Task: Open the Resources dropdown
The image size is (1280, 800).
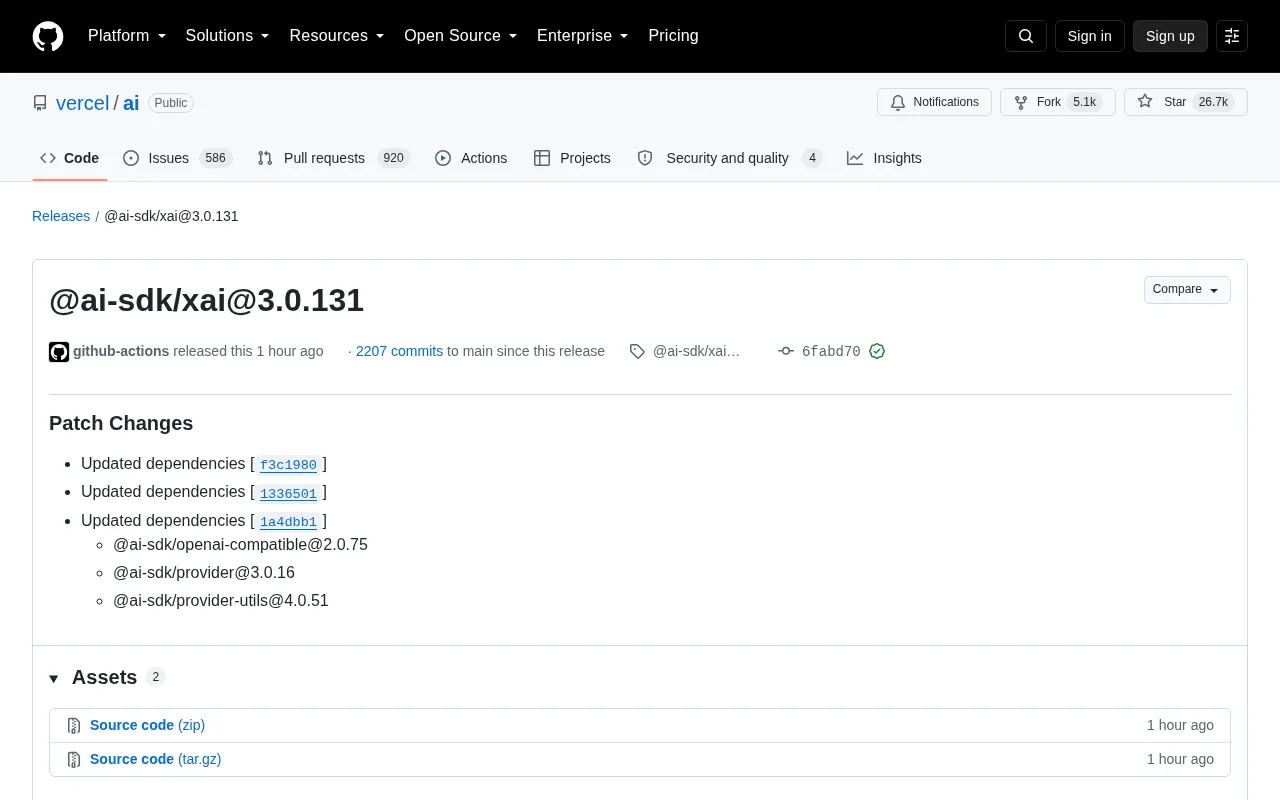Action: [337, 36]
